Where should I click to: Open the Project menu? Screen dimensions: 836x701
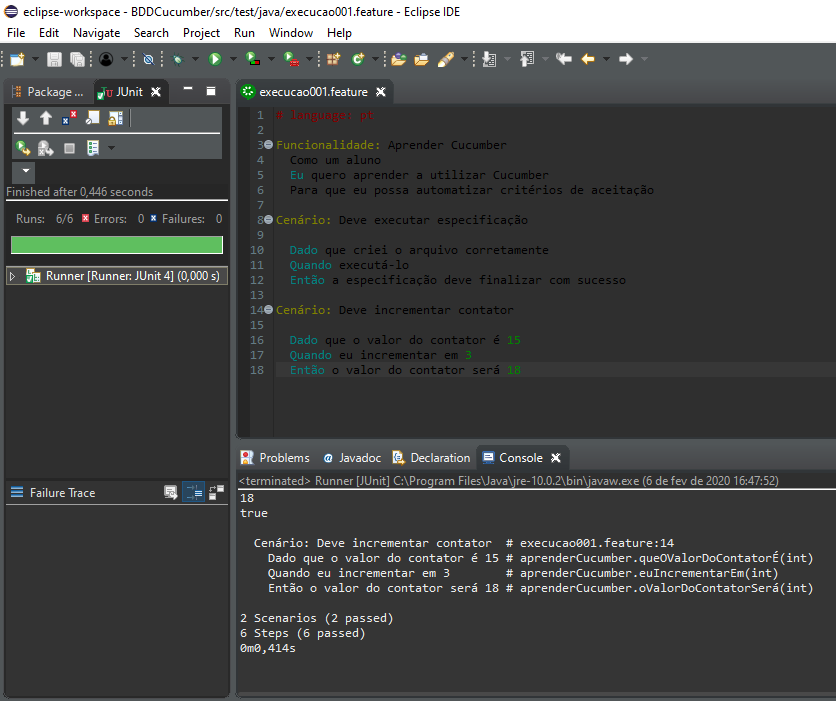(x=201, y=33)
